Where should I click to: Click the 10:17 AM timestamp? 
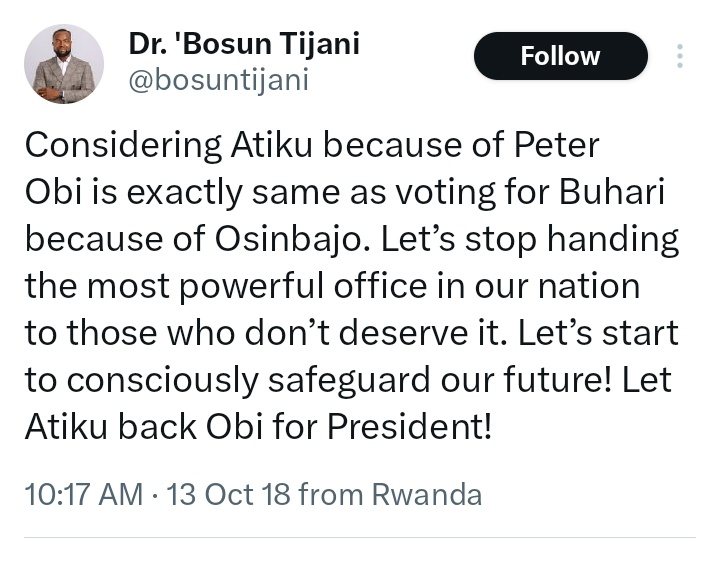(x=83, y=494)
